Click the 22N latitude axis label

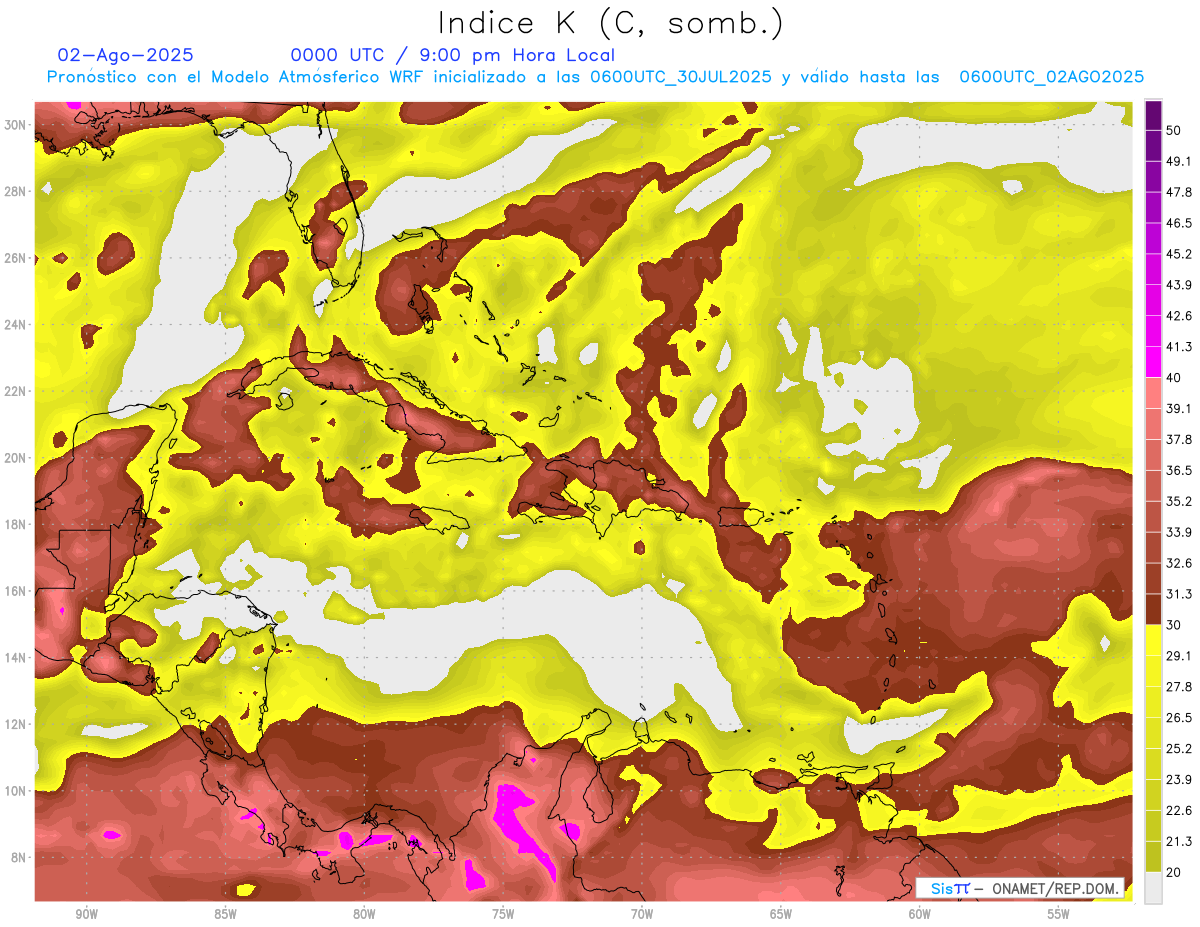15,391
